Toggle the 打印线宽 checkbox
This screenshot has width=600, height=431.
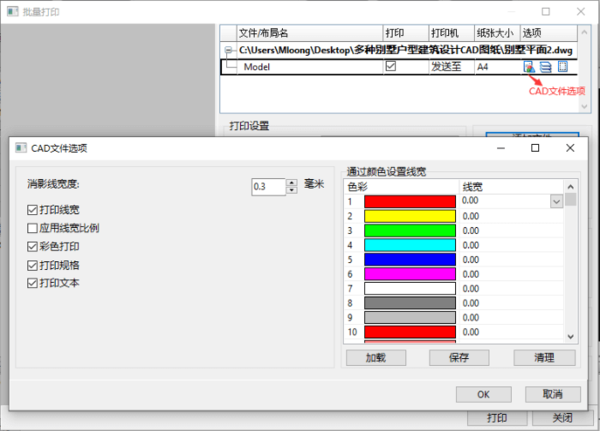pyautogui.click(x=33, y=210)
